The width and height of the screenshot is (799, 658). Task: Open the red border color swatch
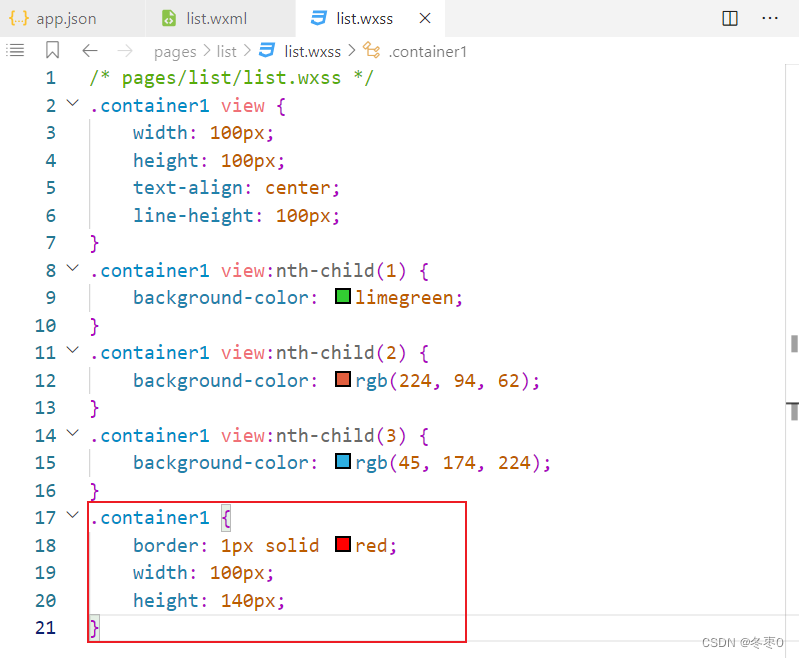pos(343,545)
